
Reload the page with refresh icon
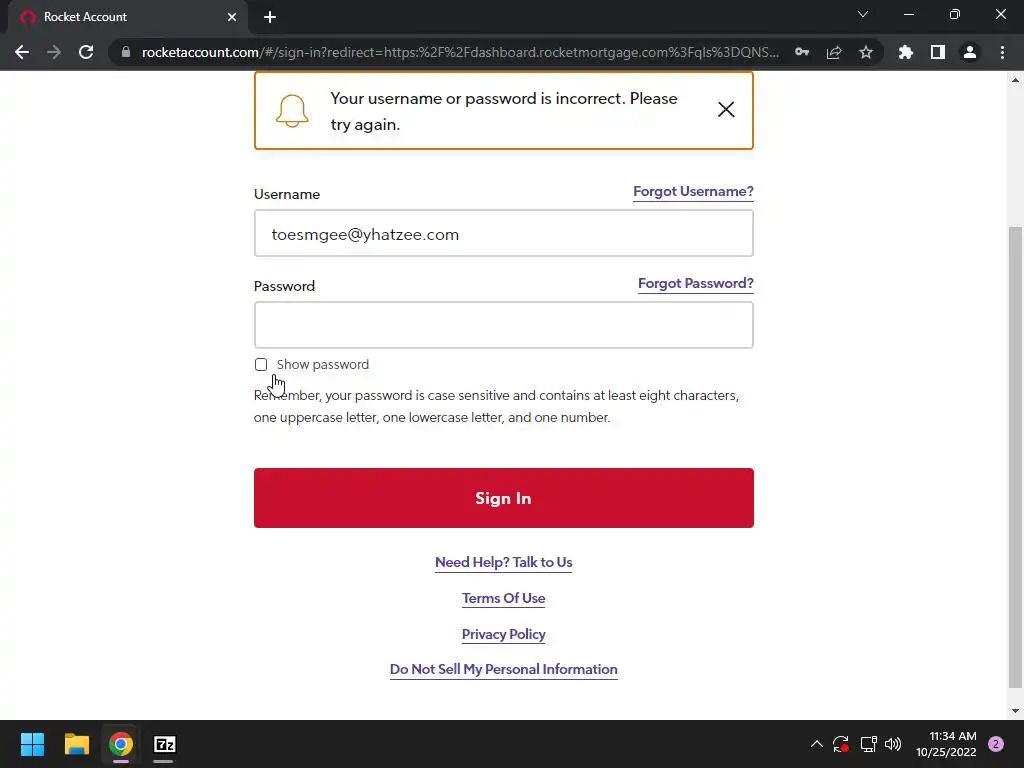pos(86,52)
